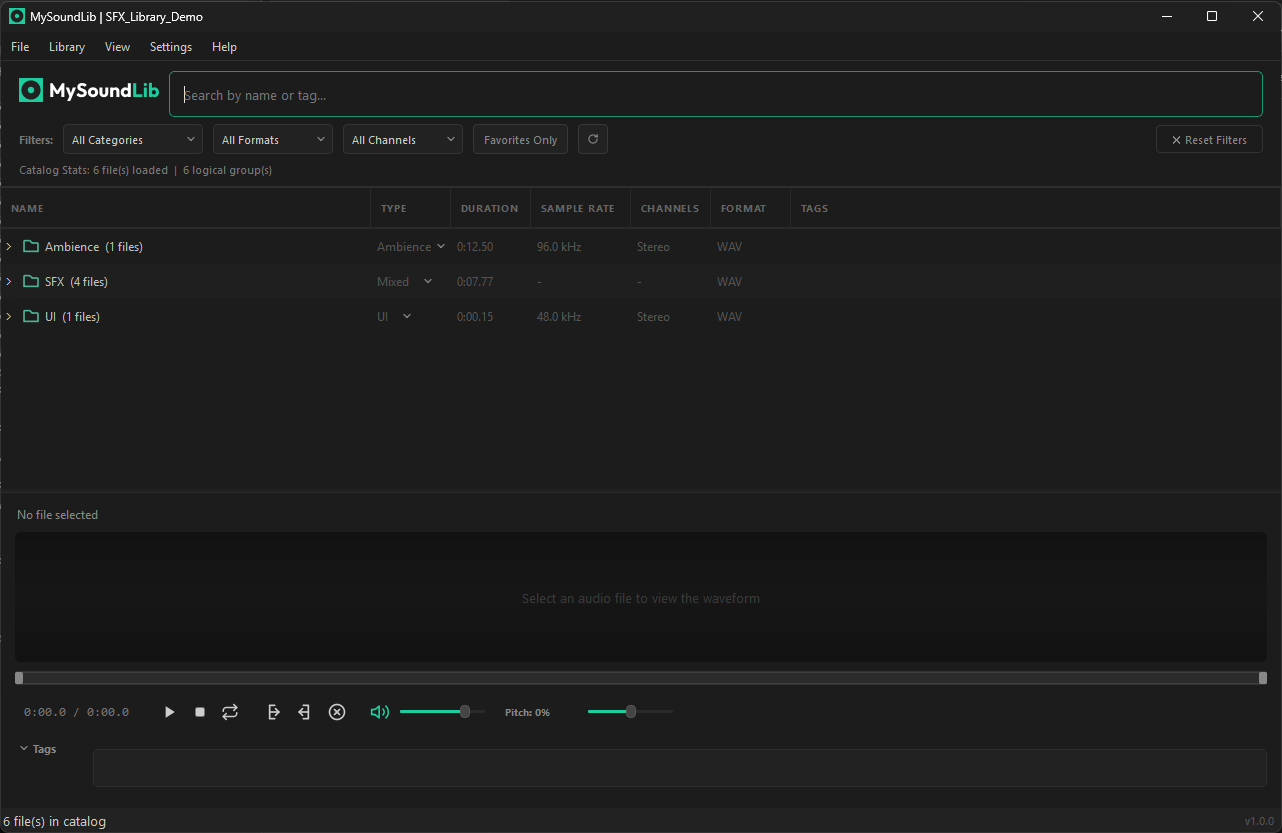The image size is (1282, 833).
Task: Click the v1.0.0 version label
Action: point(1260,822)
